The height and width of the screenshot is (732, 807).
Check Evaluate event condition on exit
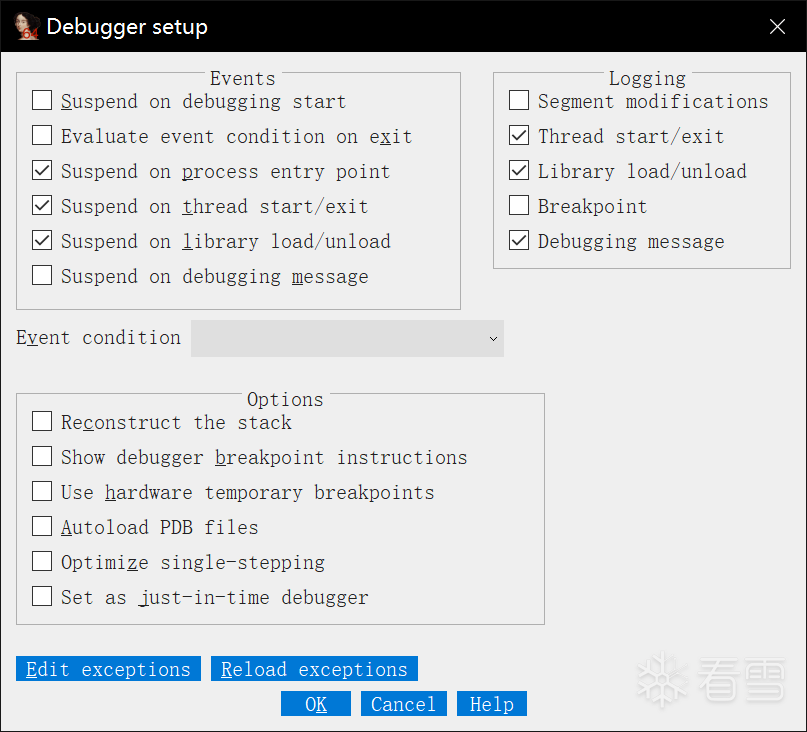click(x=42, y=135)
